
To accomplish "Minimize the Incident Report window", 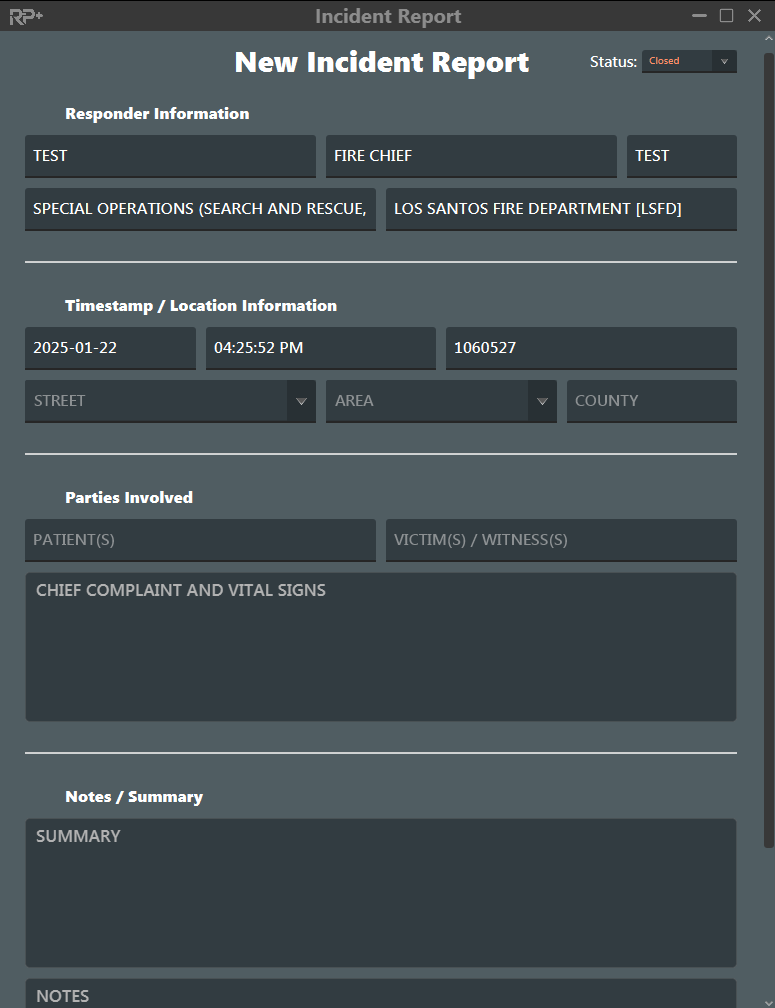I will pyautogui.click(x=700, y=16).
